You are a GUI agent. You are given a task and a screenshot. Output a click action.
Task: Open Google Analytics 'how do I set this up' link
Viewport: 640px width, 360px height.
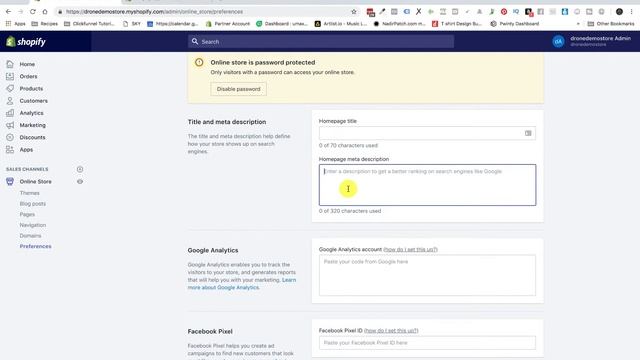click(410, 249)
